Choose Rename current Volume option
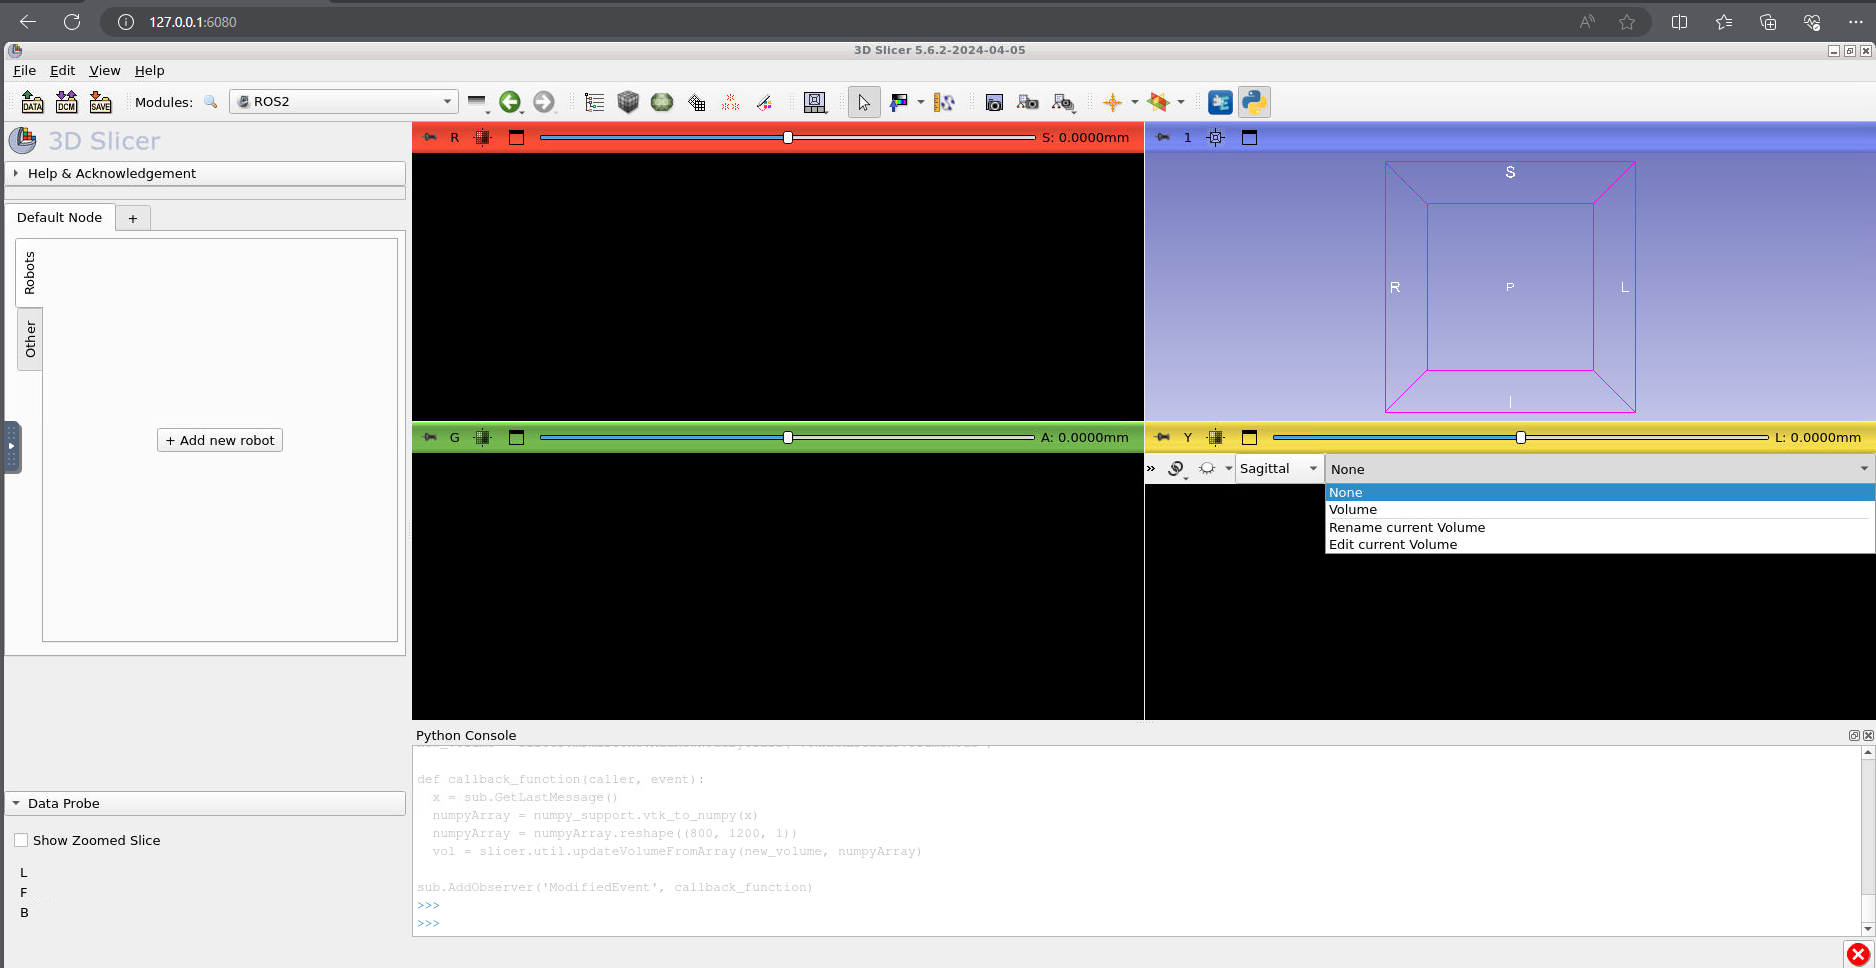The image size is (1876, 968). pos(1599,527)
